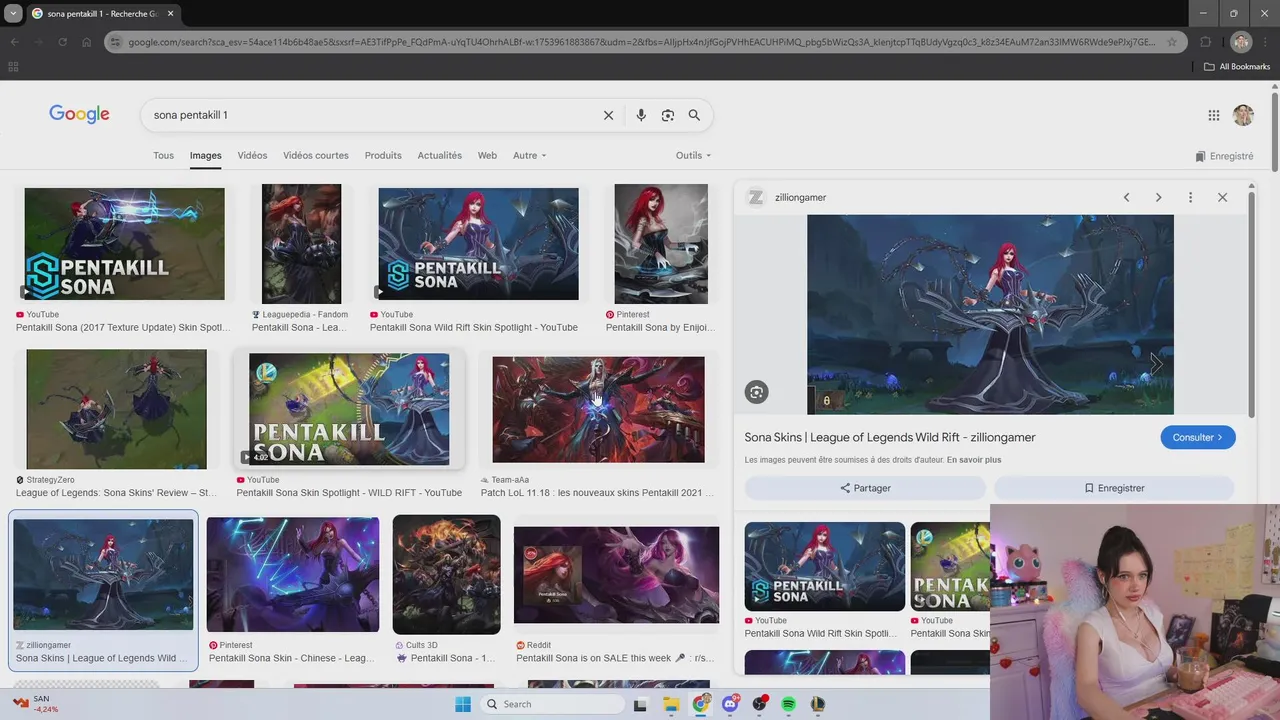Bookmark this page with star icon
The width and height of the screenshot is (1280, 720).
tap(1174, 42)
